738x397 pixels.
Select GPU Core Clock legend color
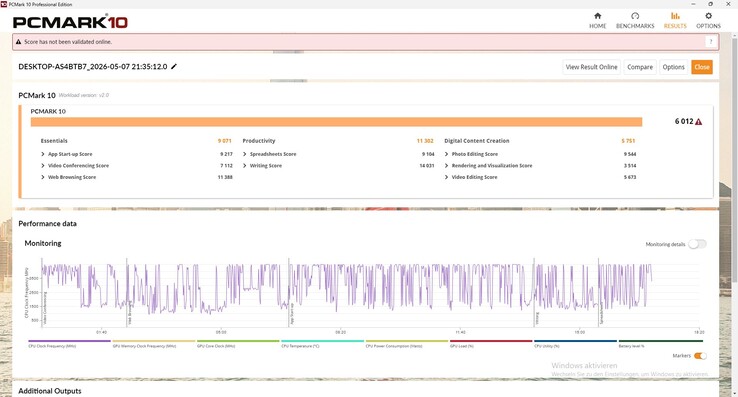coord(238,341)
